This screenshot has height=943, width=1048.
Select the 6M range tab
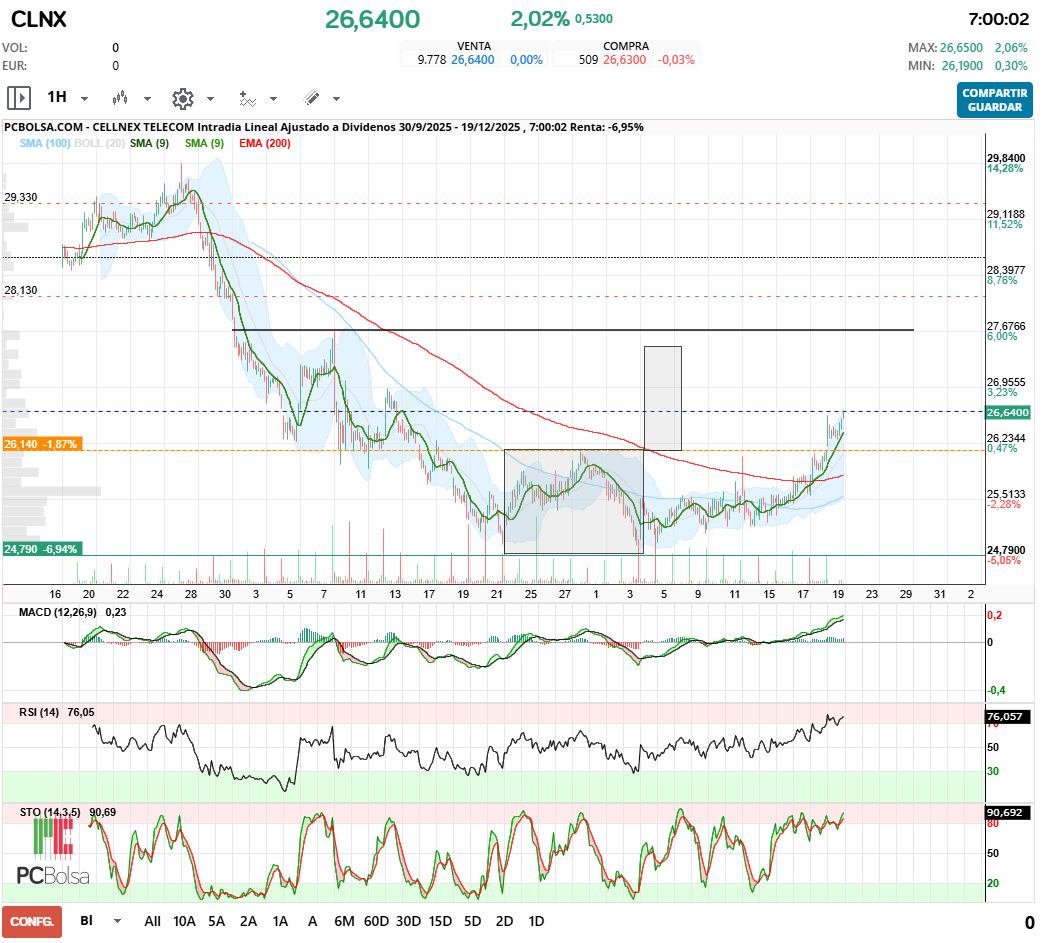pyautogui.click(x=345, y=920)
